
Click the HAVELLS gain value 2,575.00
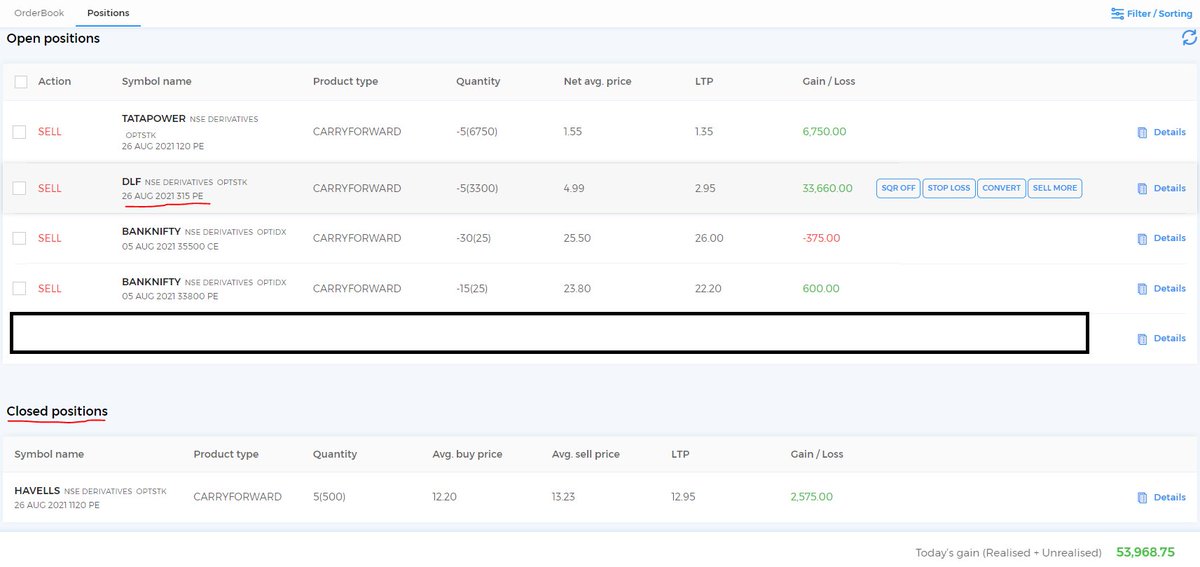tap(811, 497)
